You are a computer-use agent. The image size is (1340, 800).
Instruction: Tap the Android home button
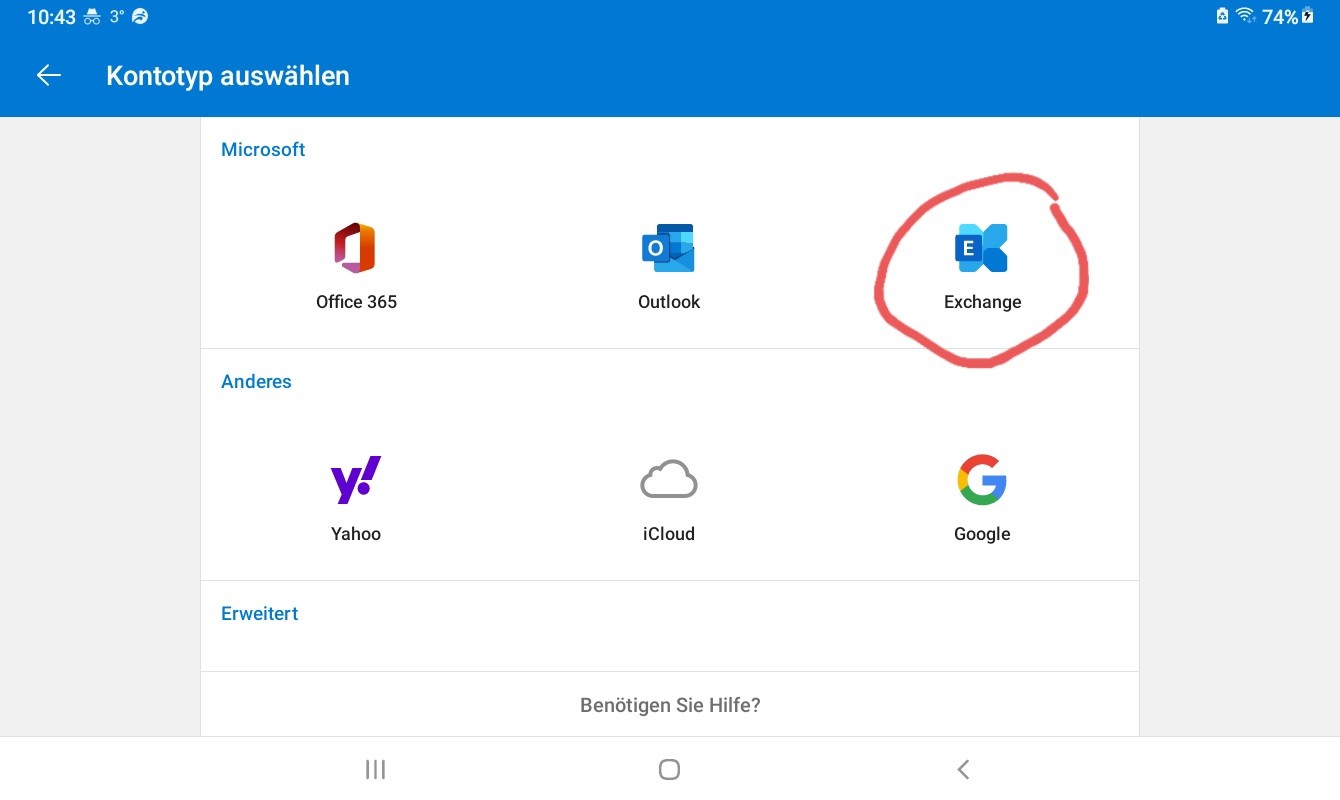coord(669,769)
